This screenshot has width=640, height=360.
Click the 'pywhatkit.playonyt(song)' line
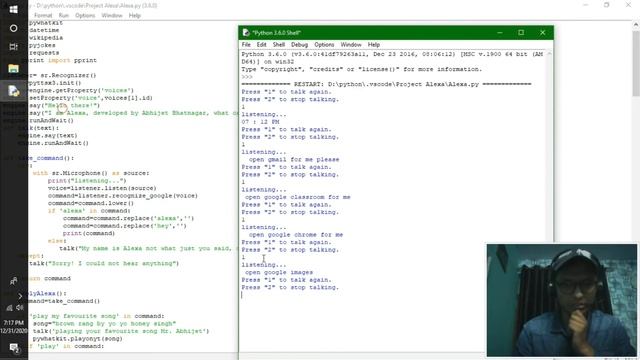(x=78, y=339)
